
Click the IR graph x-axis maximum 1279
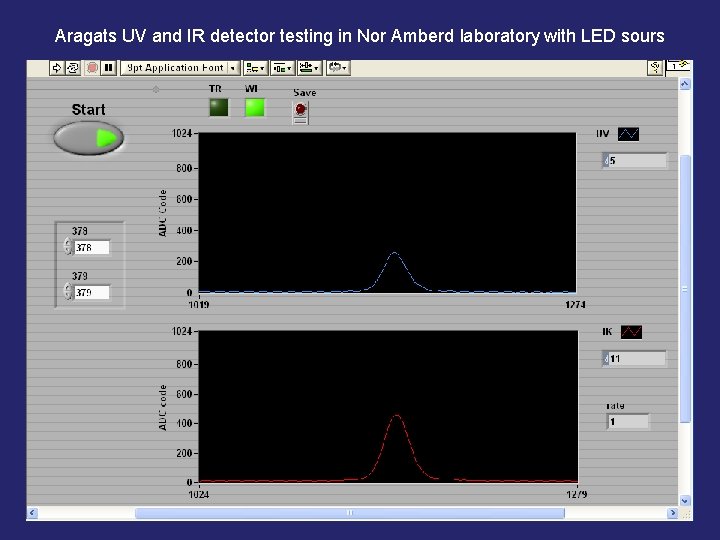click(x=577, y=495)
